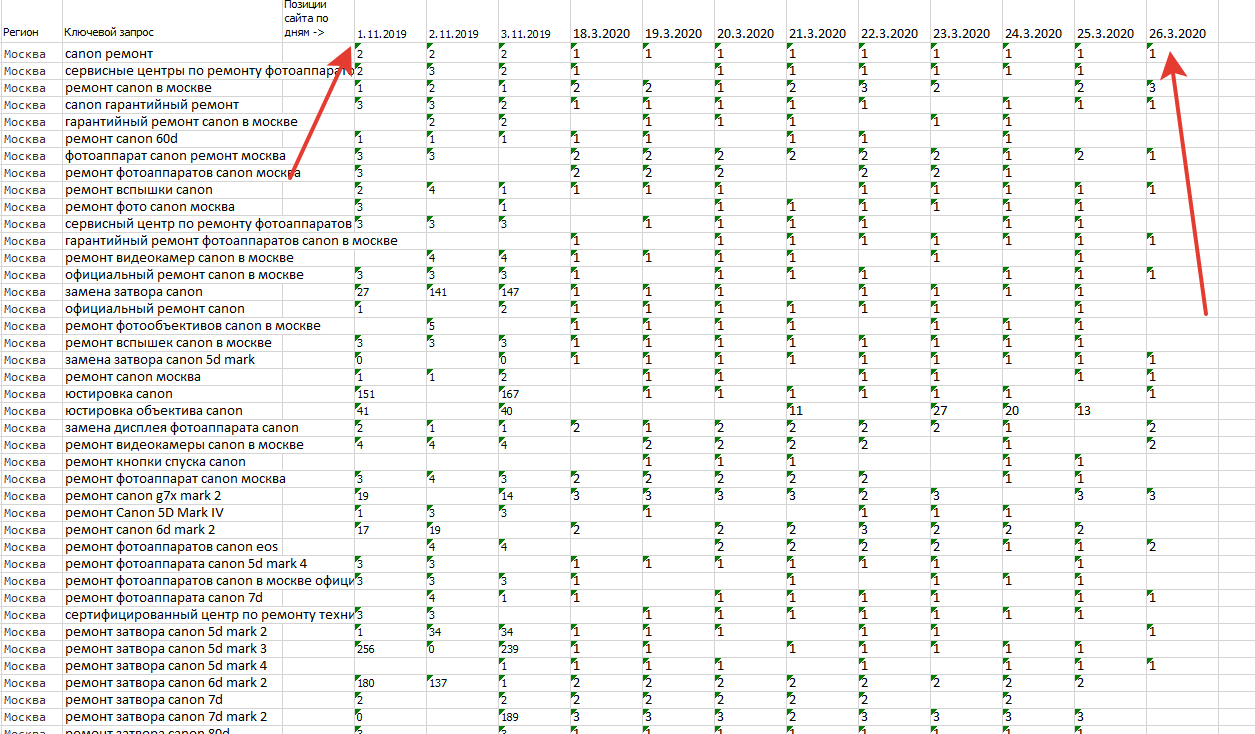
Task: Click the 24.3.2020 date header
Action: point(1034,34)
